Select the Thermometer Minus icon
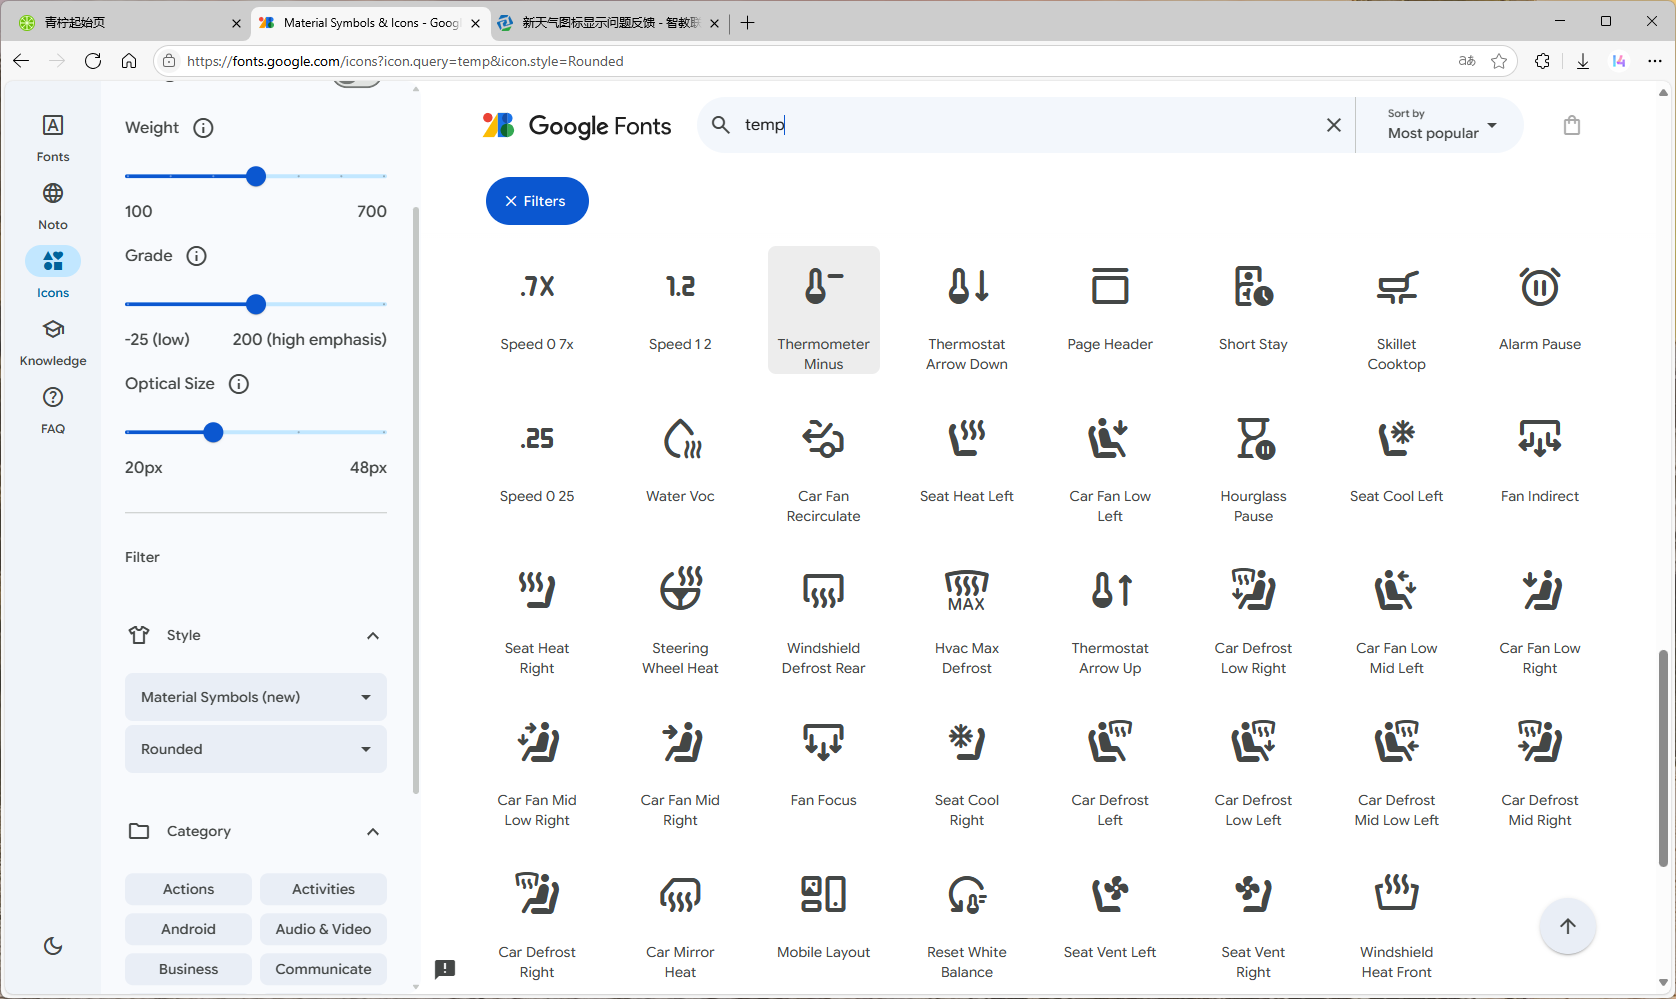Image resolution: width=1676 pixels, height=999 pixels. tap(823, 310)
